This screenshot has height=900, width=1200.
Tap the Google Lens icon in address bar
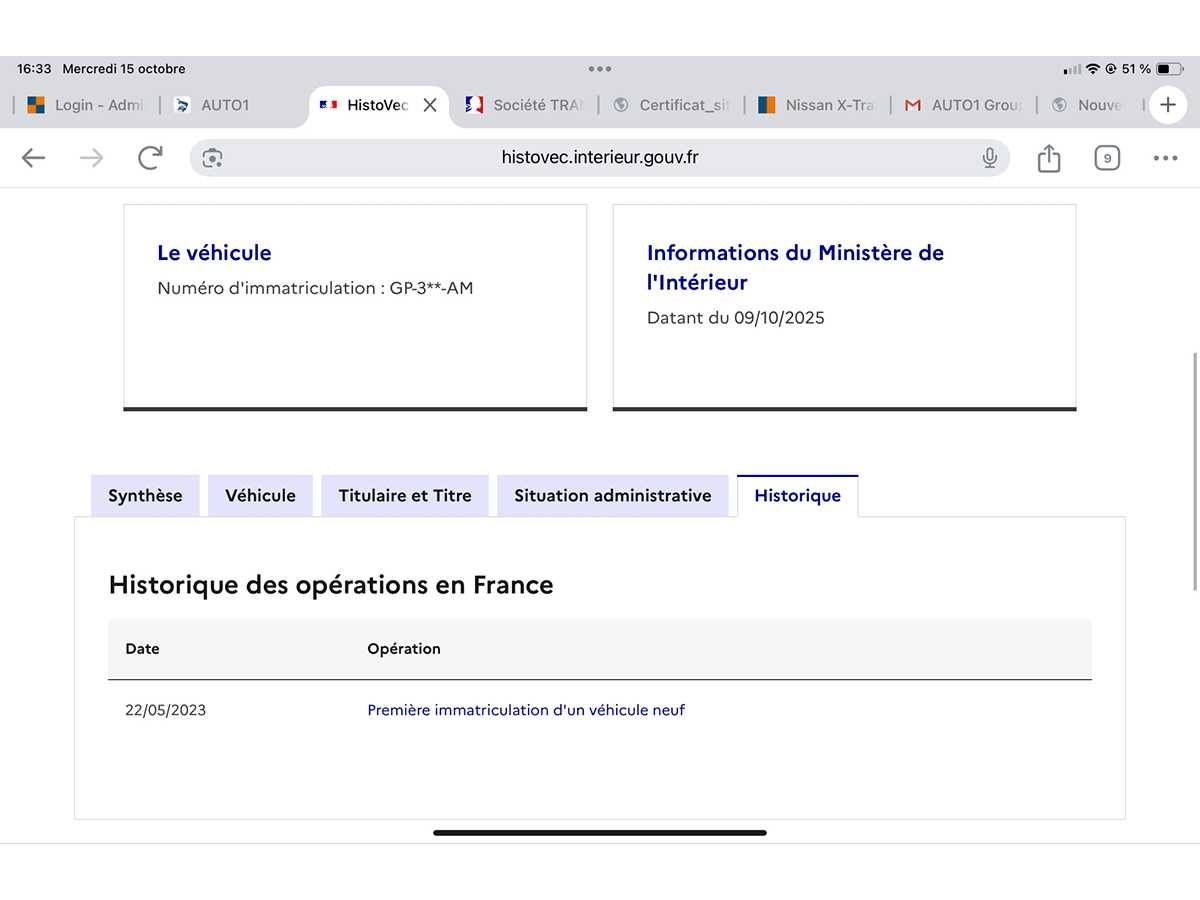(x=212, y=158)
